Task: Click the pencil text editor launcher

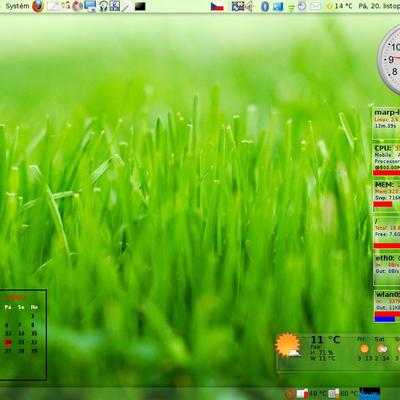Action: [126, 6]
